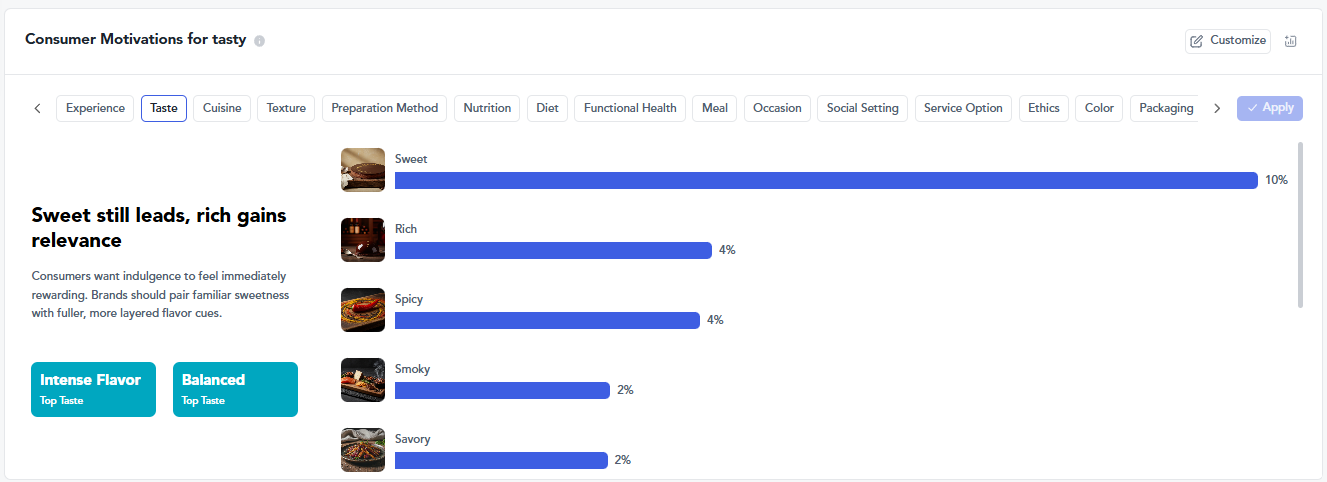This screenshot has width=1327, height=482.
Task: Select the Packaging chip
Action: (1165, 108)
